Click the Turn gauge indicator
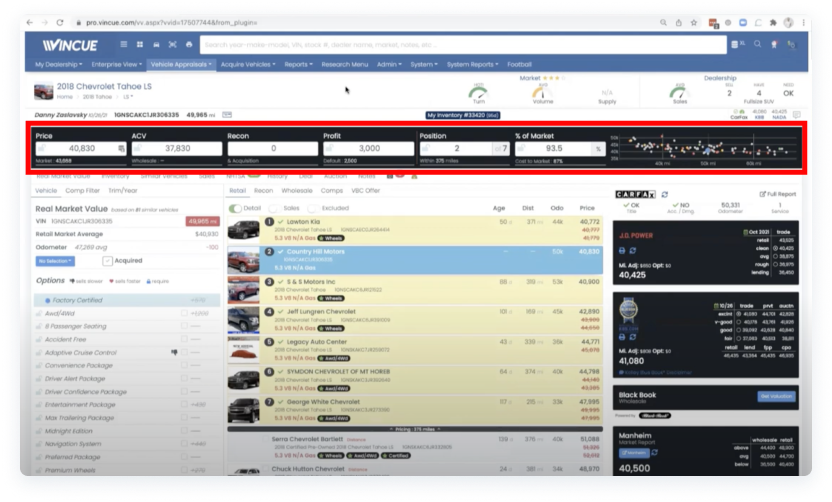 pyautogui.click(x=479, y=94)
